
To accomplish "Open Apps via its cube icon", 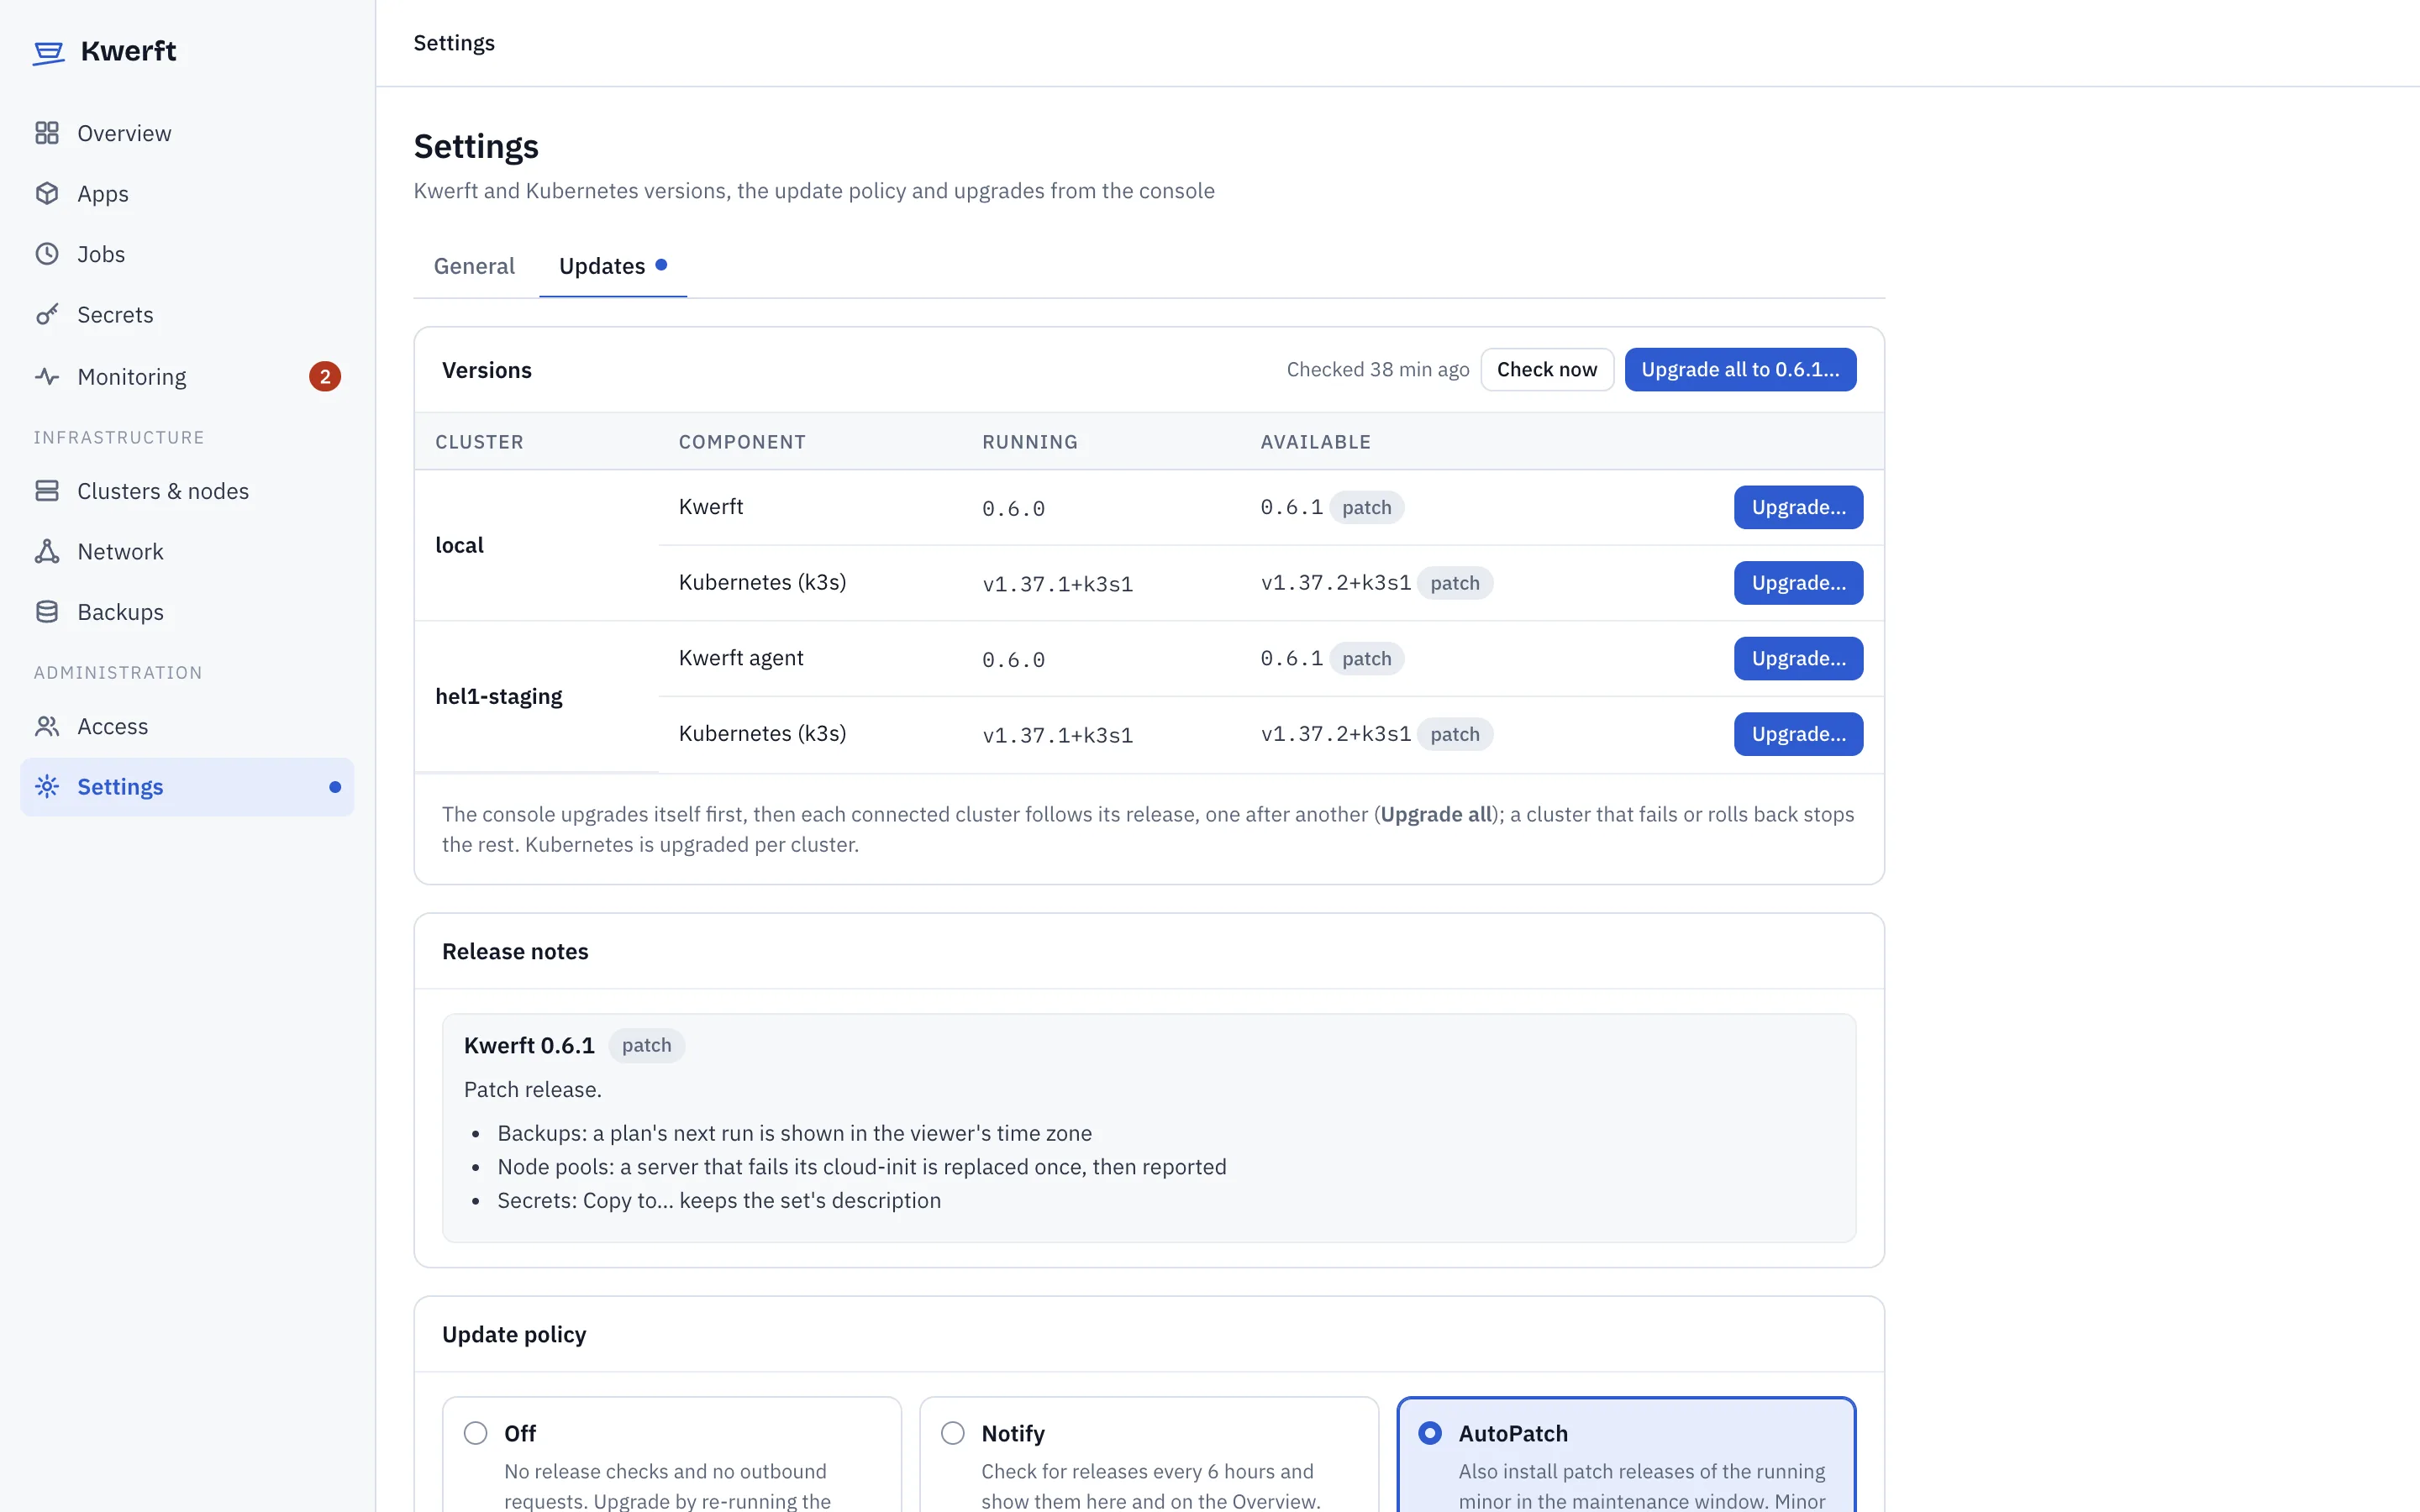I will [x=47, y=193].
